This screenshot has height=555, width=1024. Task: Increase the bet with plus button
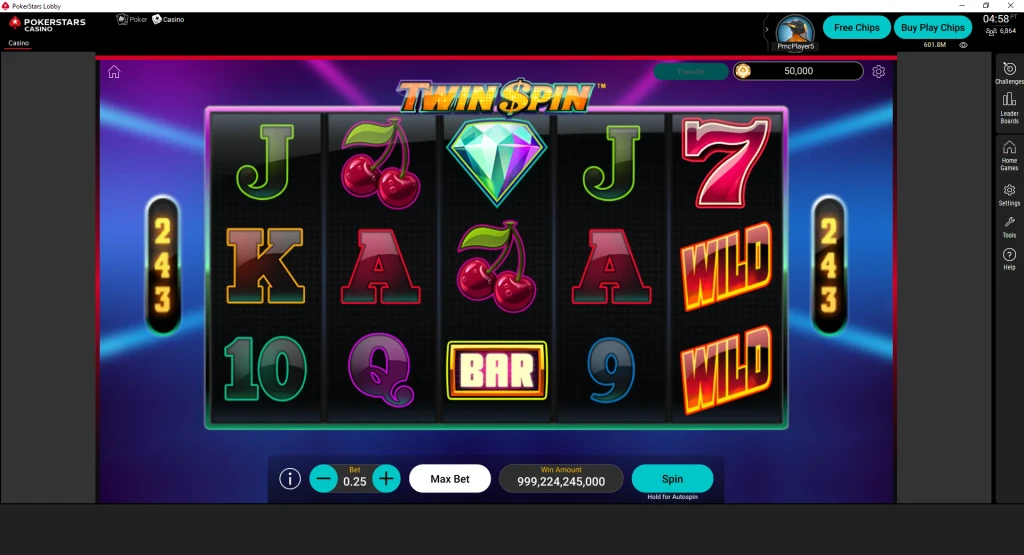click(386, 479)
